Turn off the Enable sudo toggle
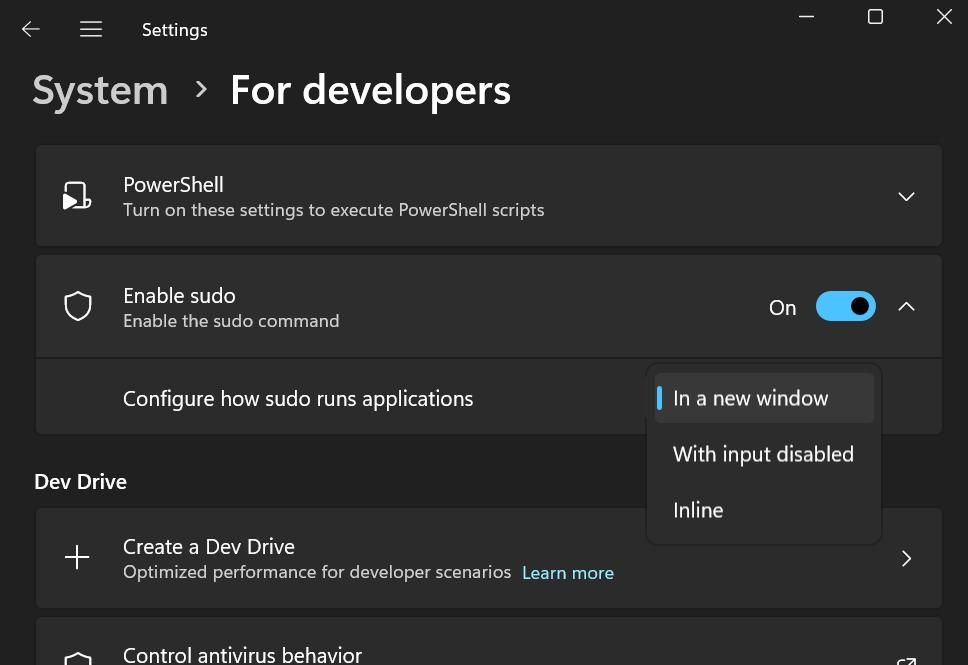The width and height of the screenshot is (968, 665). pyautogui.click(x=845, y=307)
